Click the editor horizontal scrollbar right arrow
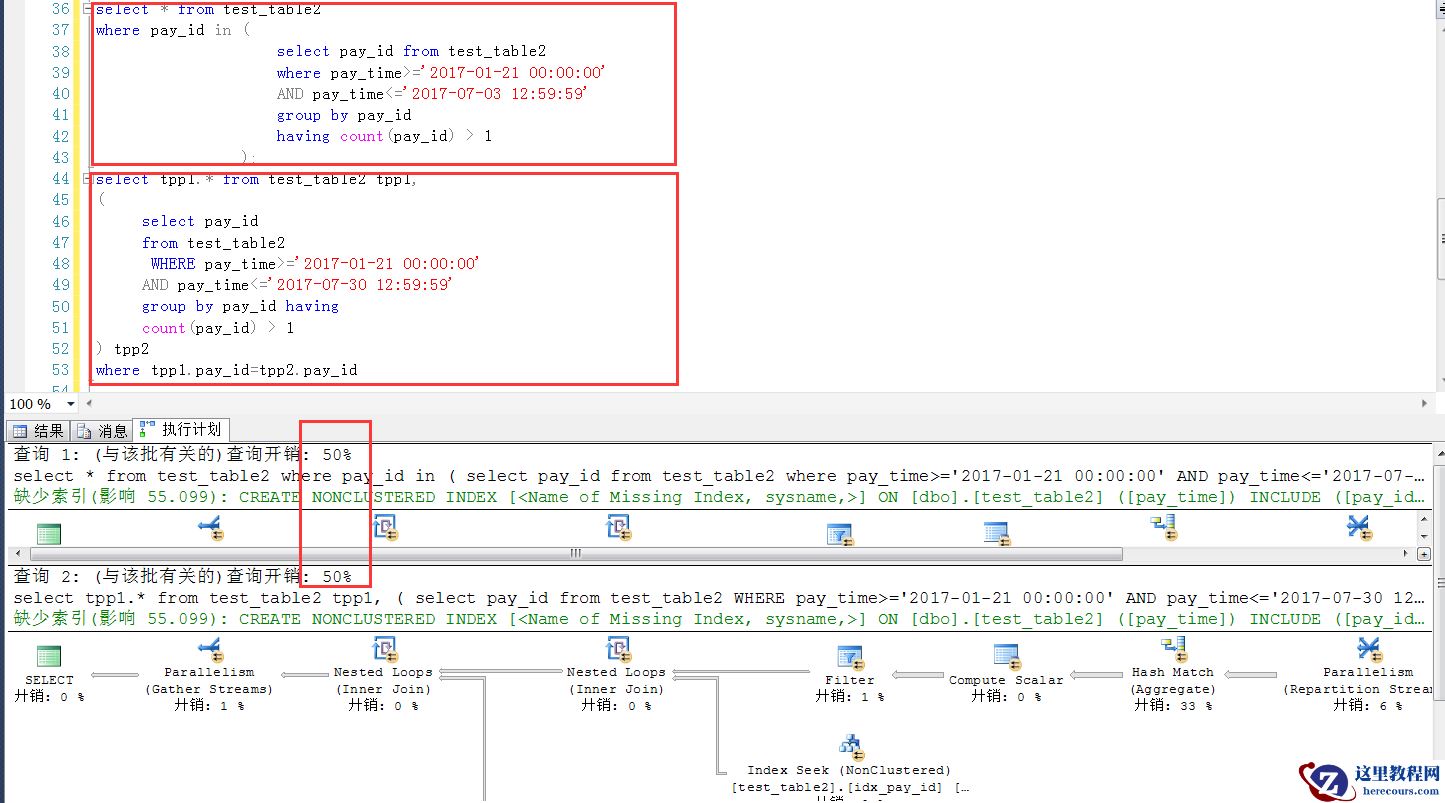1445x803 pixels. point(1425,404)
